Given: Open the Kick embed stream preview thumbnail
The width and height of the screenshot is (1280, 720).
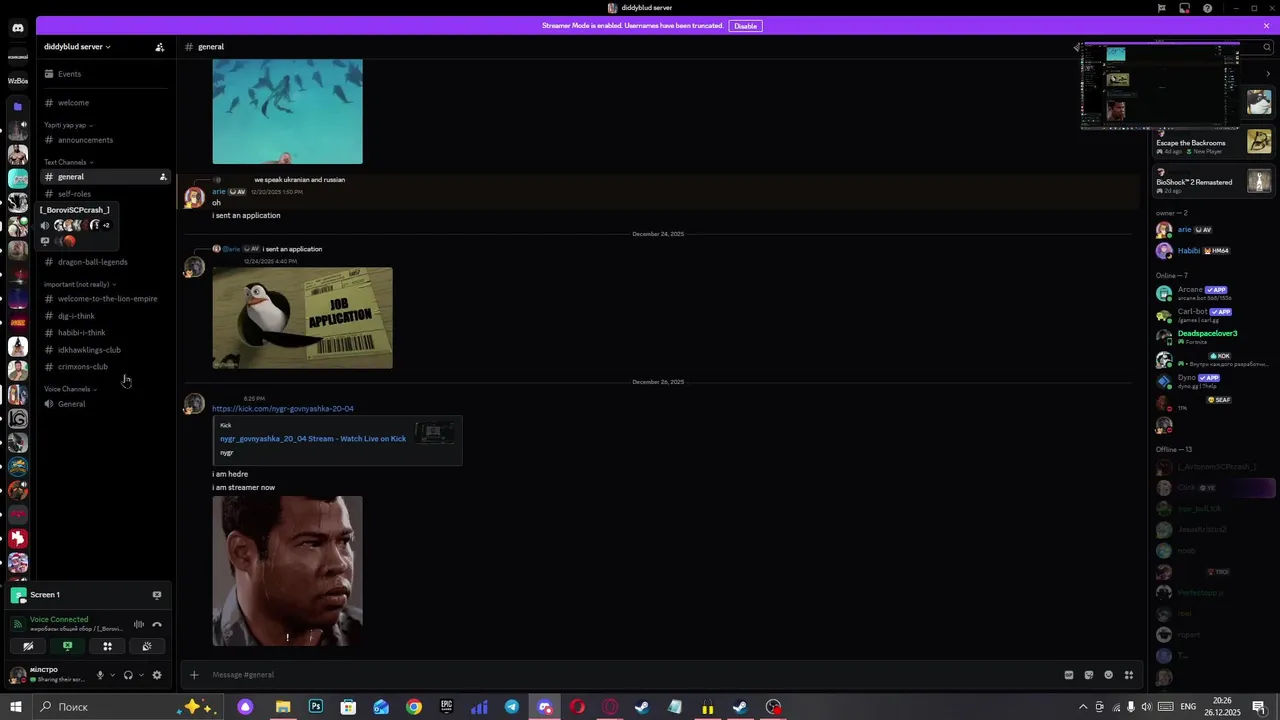Looking at the screenshot, I should pos(435,433).
